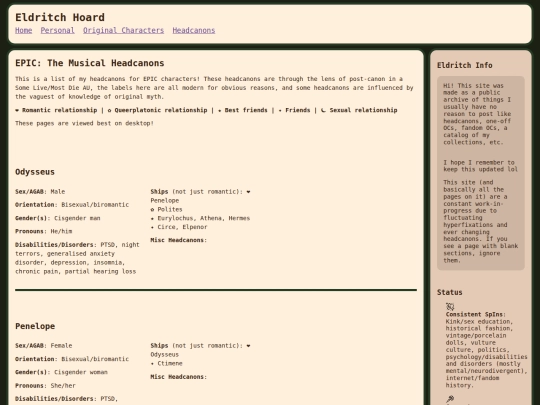Screen dimensions: 540x405
Task: Click Penelope's Sex/AGAB value Female
Action: coord(61,346)
